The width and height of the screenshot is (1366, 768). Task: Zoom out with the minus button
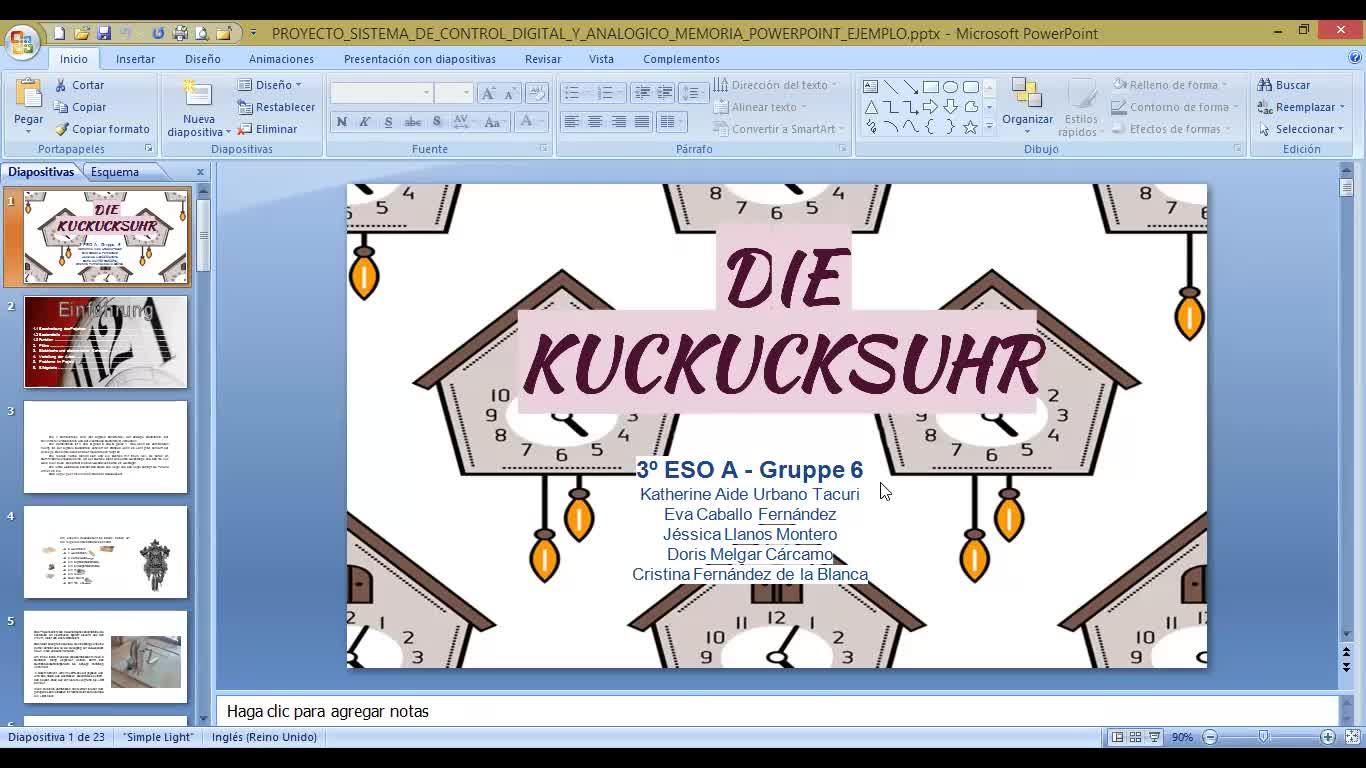coord(1209,737)
